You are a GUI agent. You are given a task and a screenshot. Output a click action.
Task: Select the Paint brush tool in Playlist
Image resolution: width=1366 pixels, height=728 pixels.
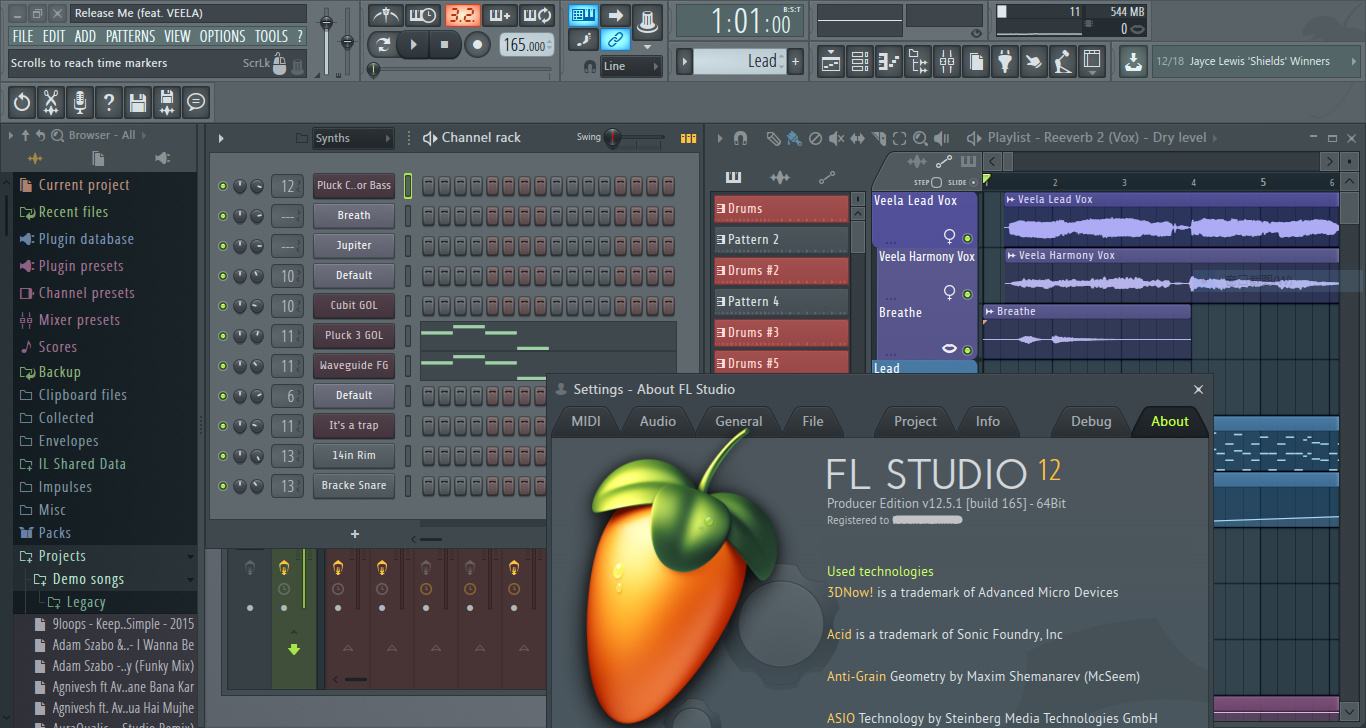[x=794, y=138]
